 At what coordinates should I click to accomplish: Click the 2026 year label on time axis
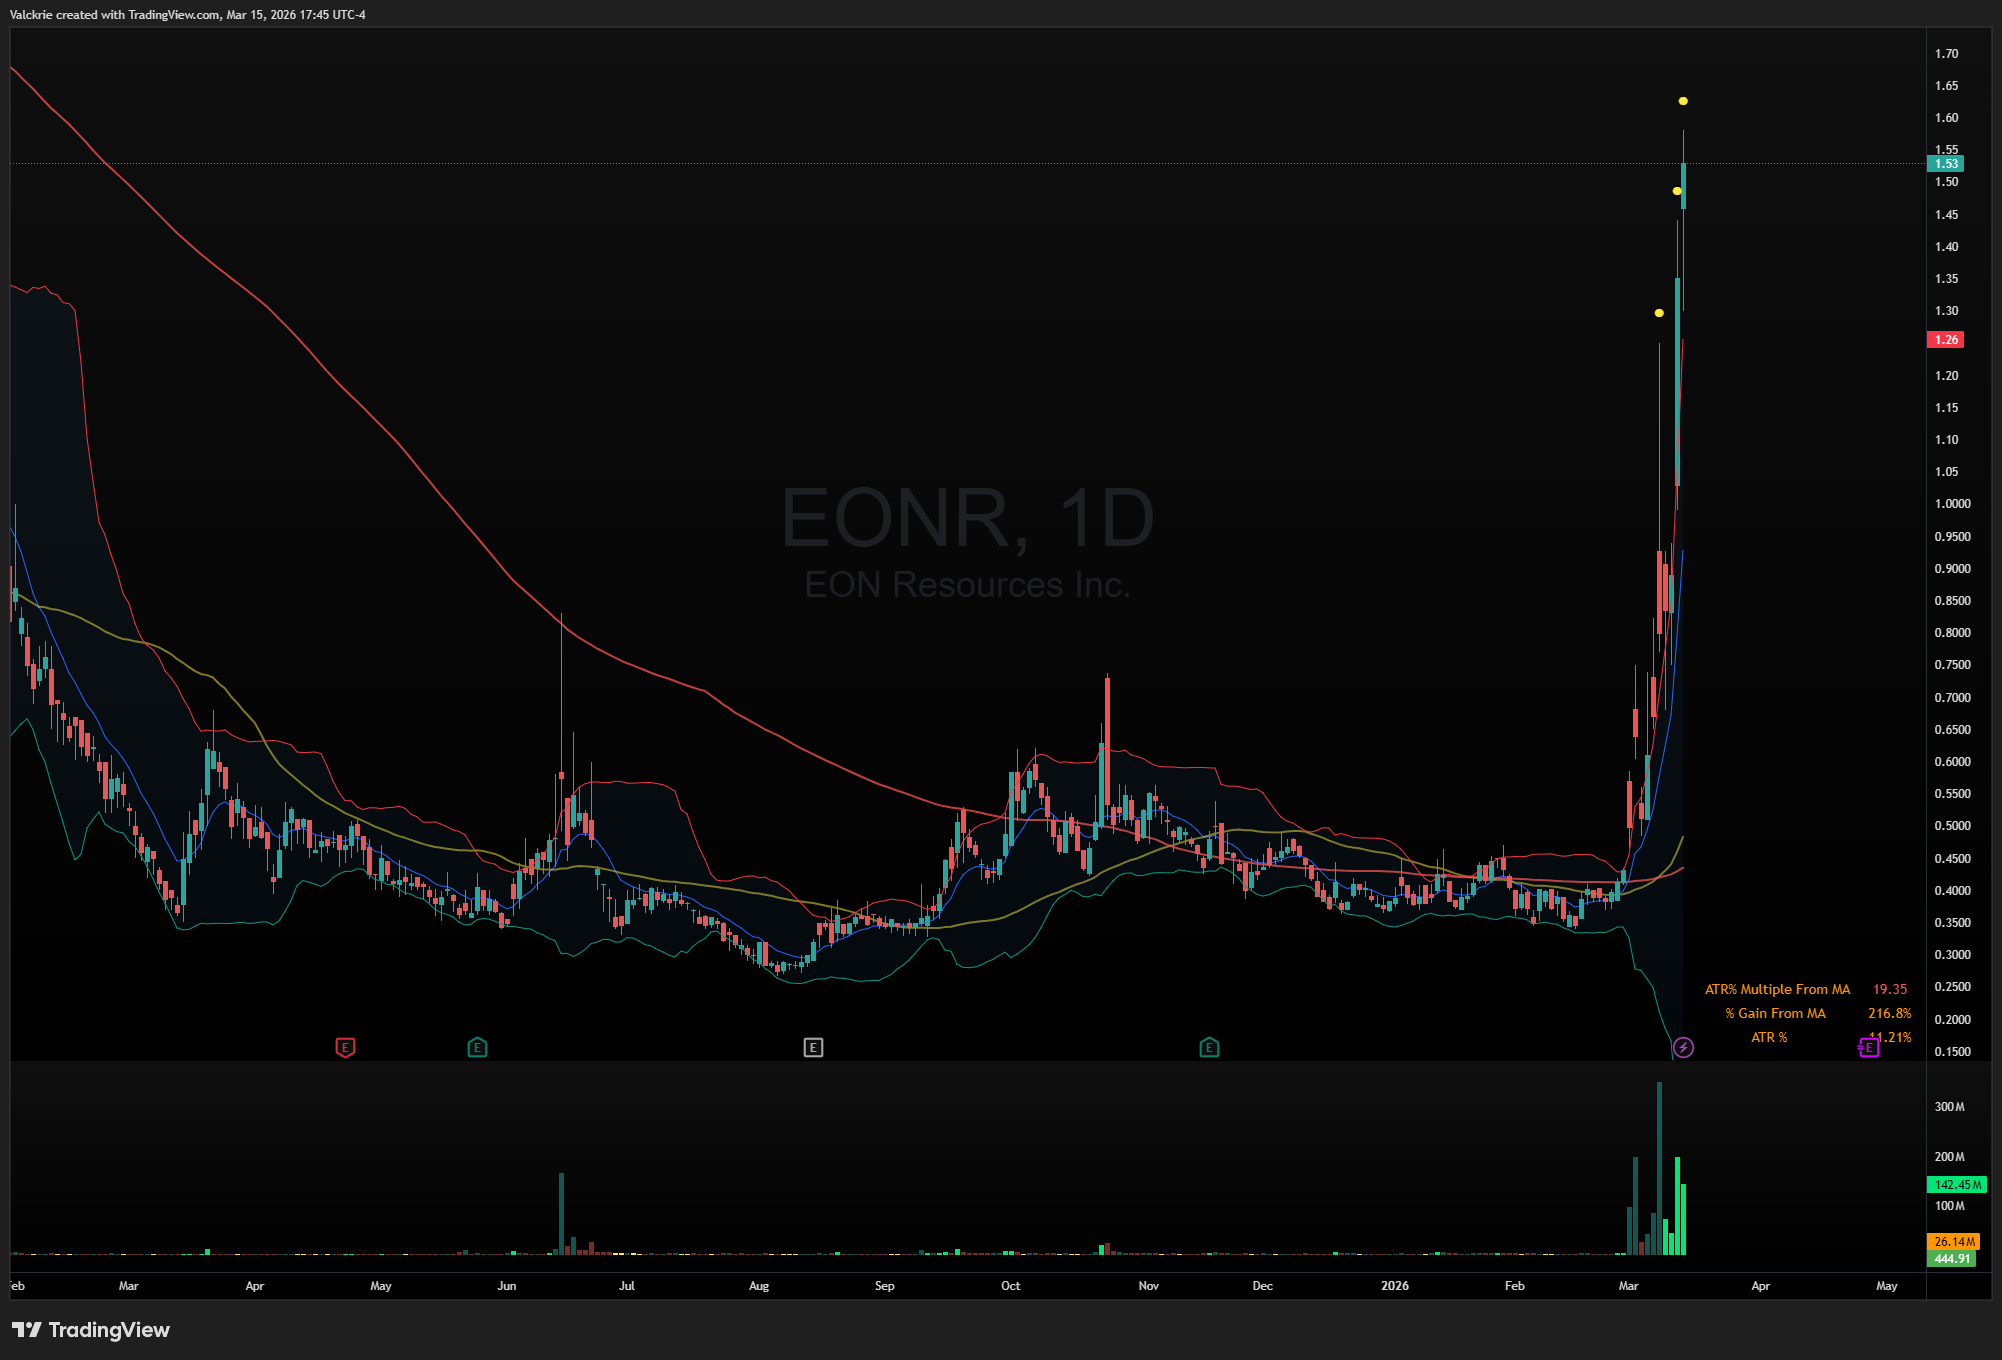pos(1394,1286)
